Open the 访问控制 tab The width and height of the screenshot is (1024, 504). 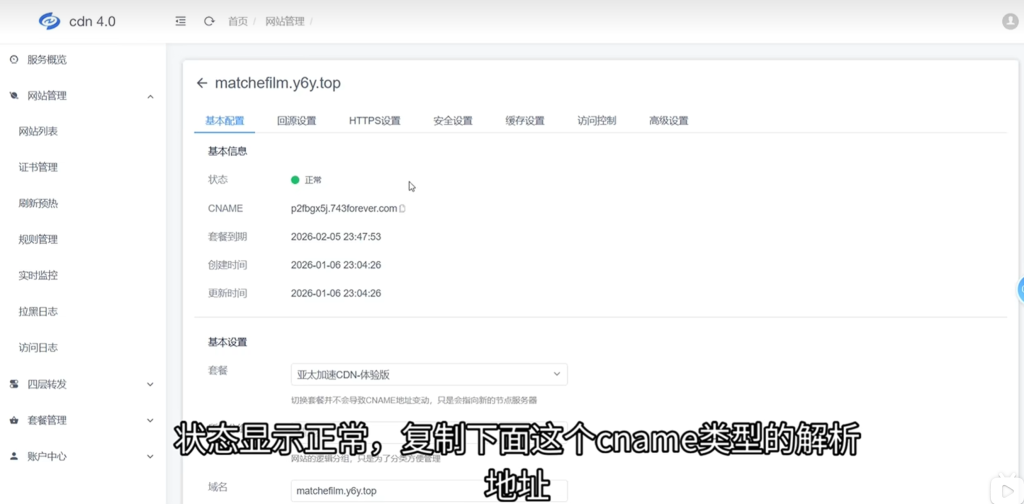(x=597, y=121)
